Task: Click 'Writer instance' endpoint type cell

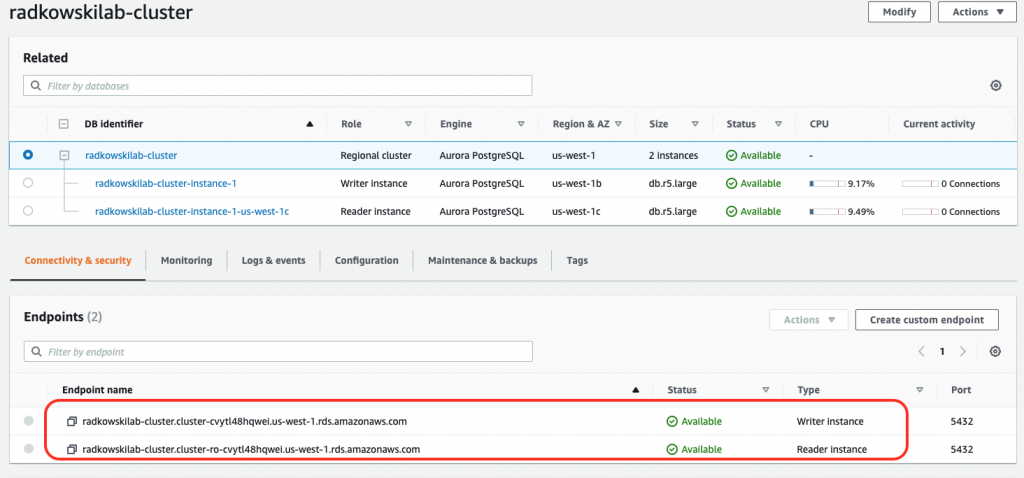Action: 830,421
